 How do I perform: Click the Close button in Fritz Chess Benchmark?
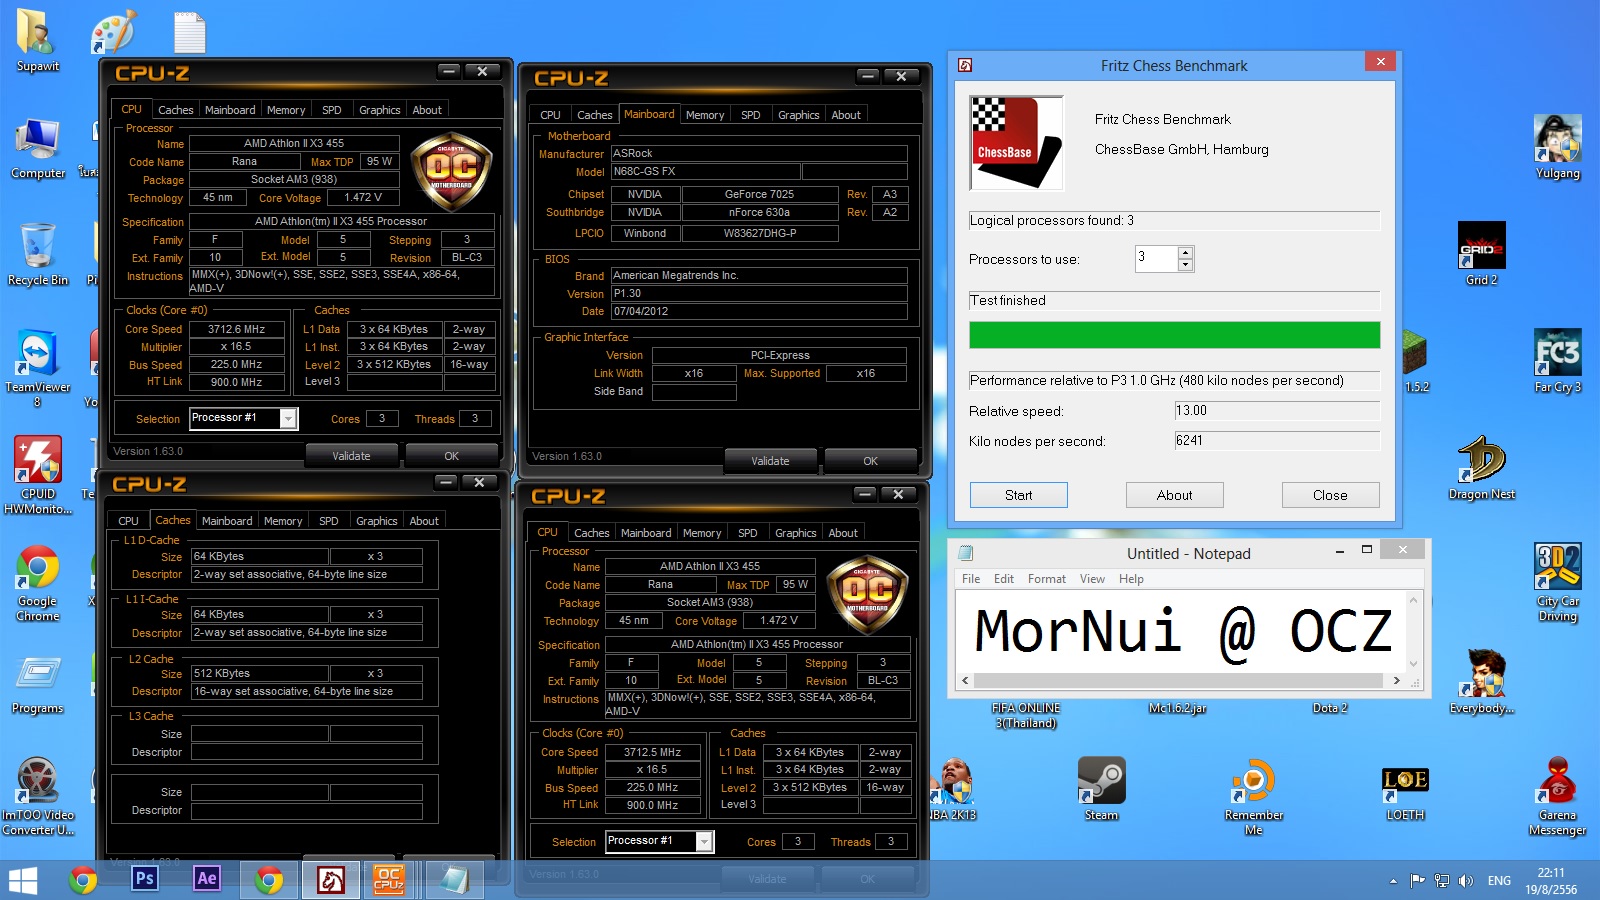tap(1330, 495)
